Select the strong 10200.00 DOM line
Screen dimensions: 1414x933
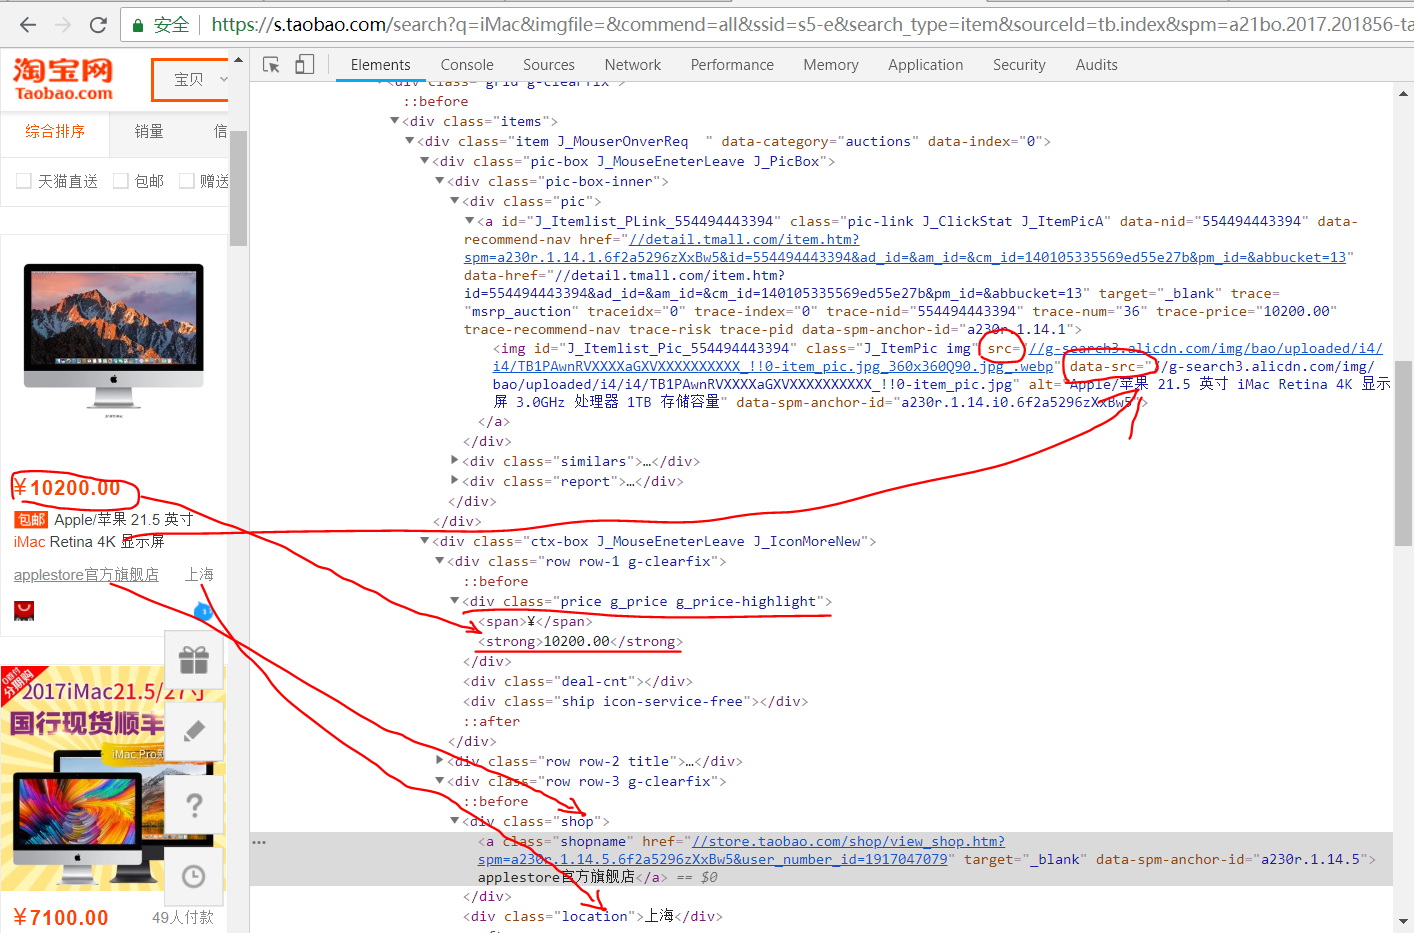click(x=581, y=641)
